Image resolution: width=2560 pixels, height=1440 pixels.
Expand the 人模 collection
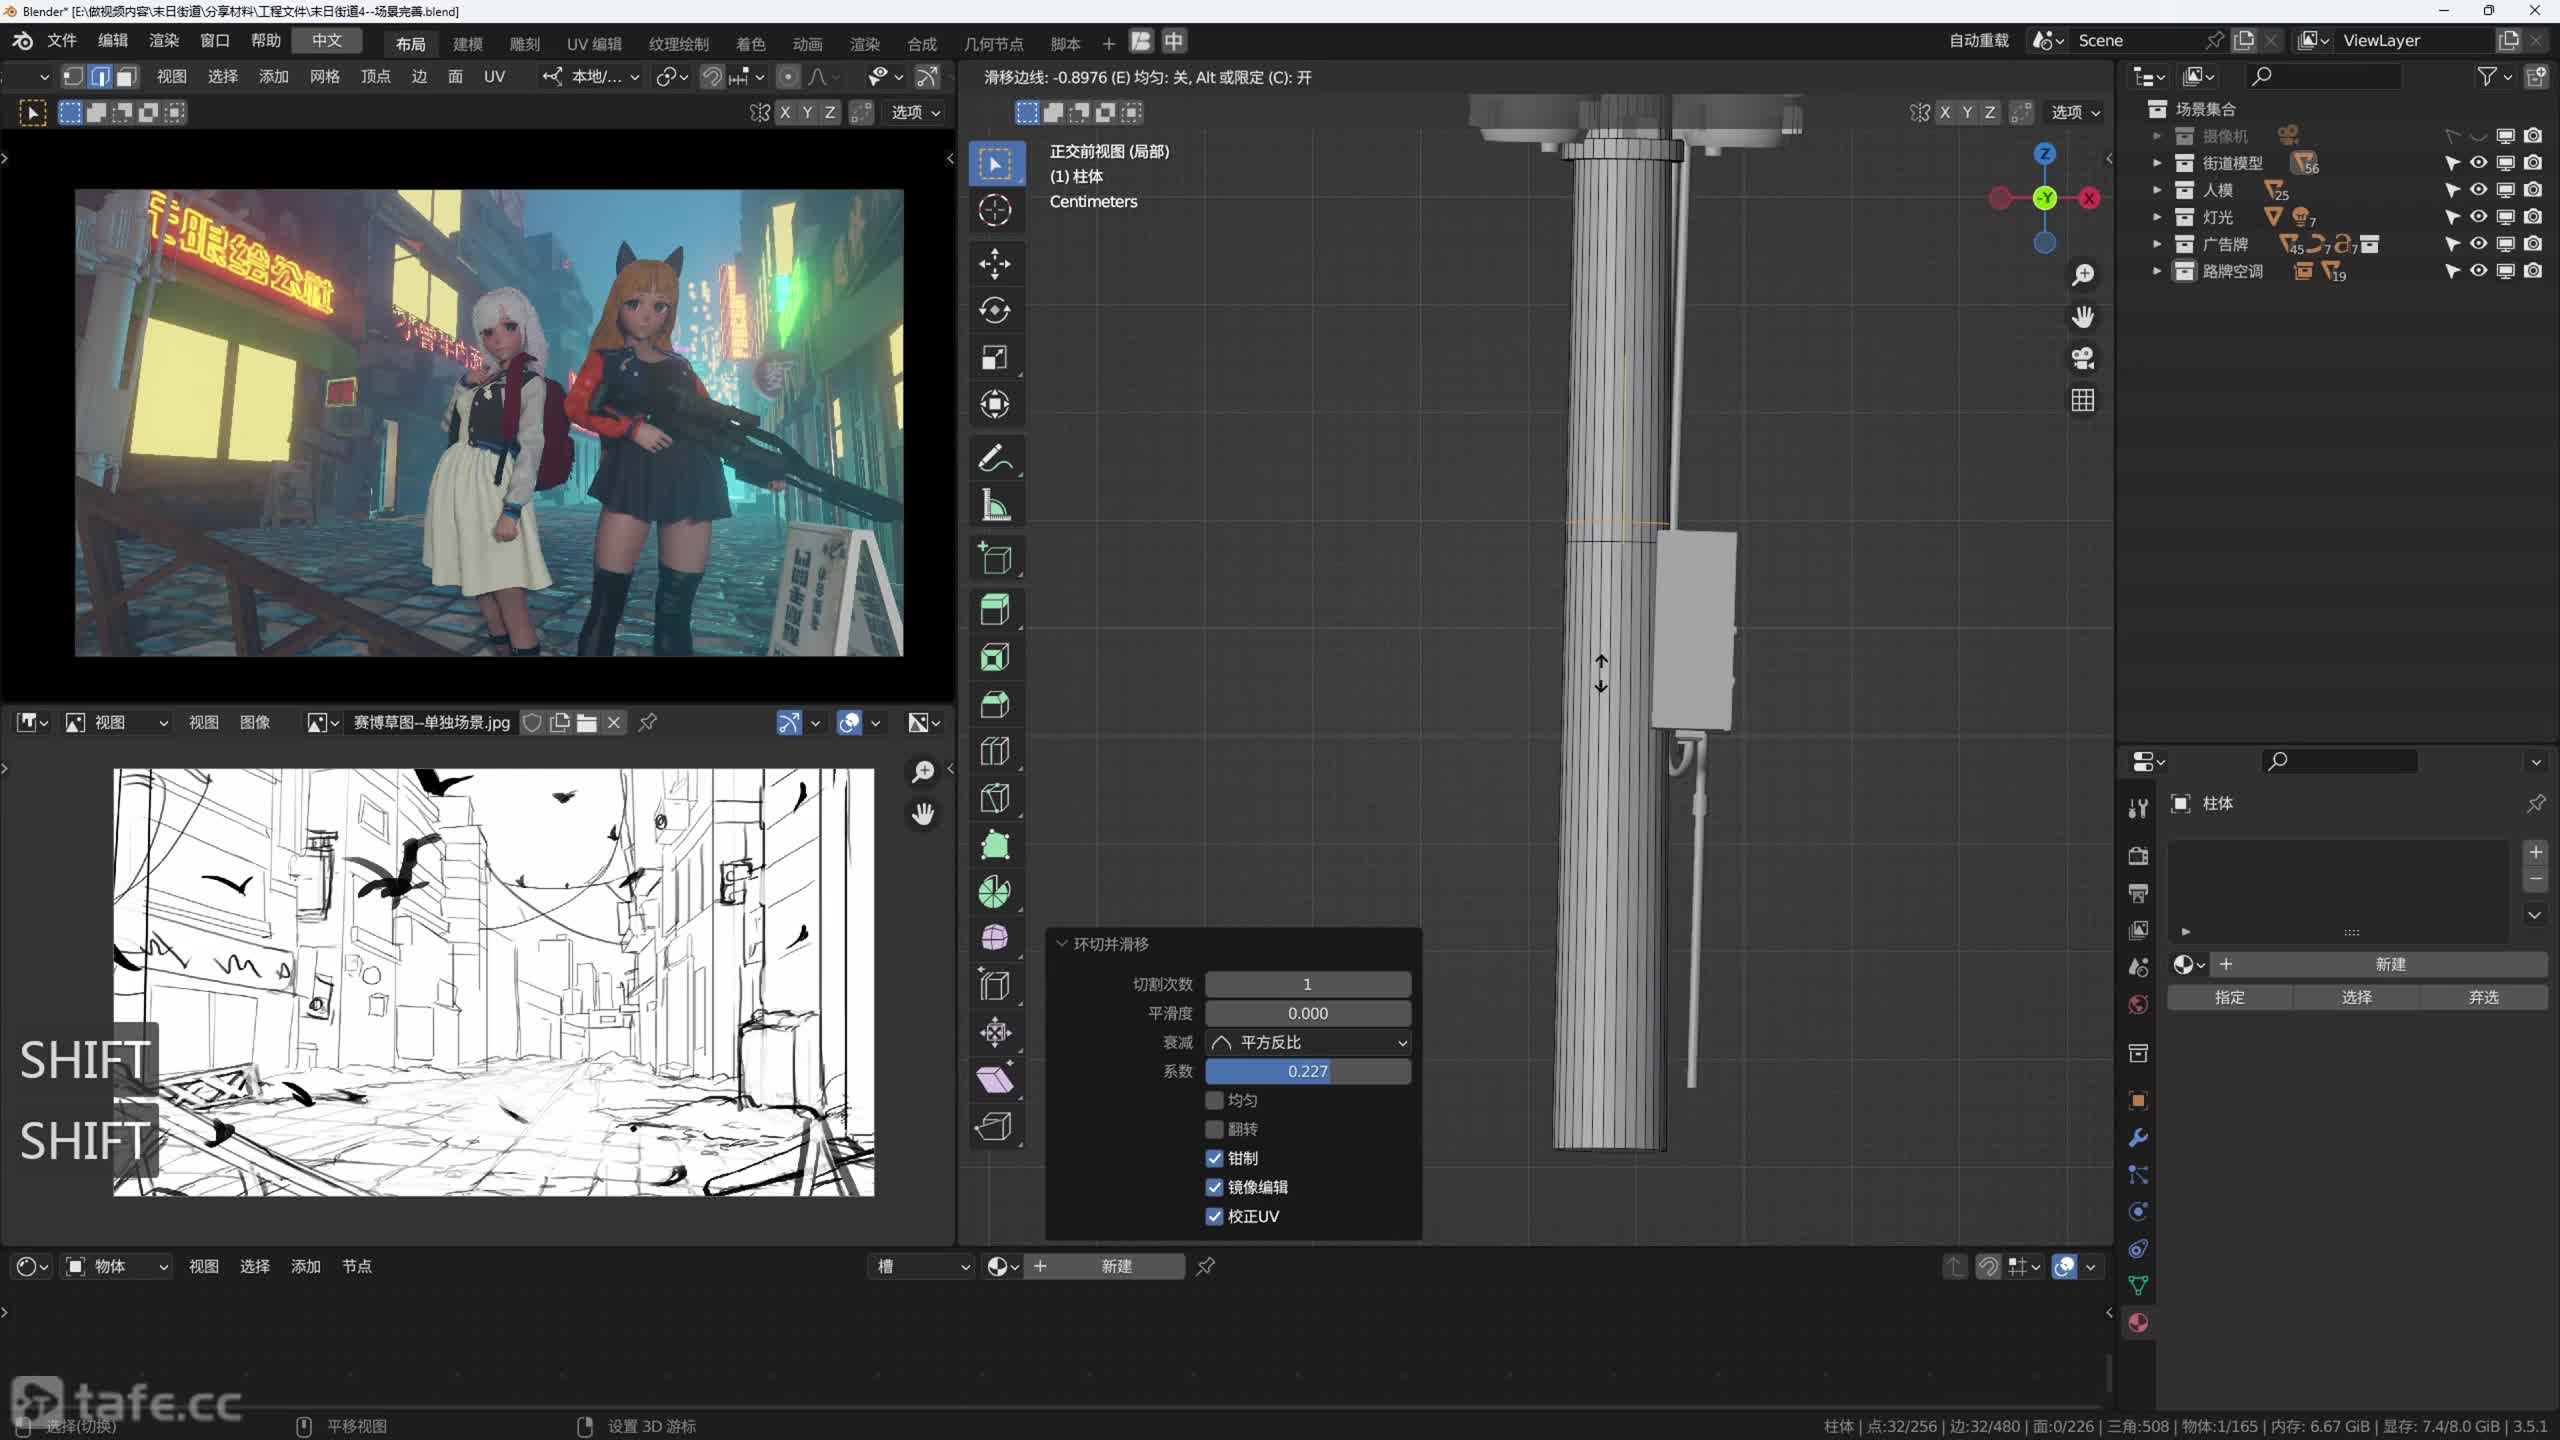coord(2157,190)
